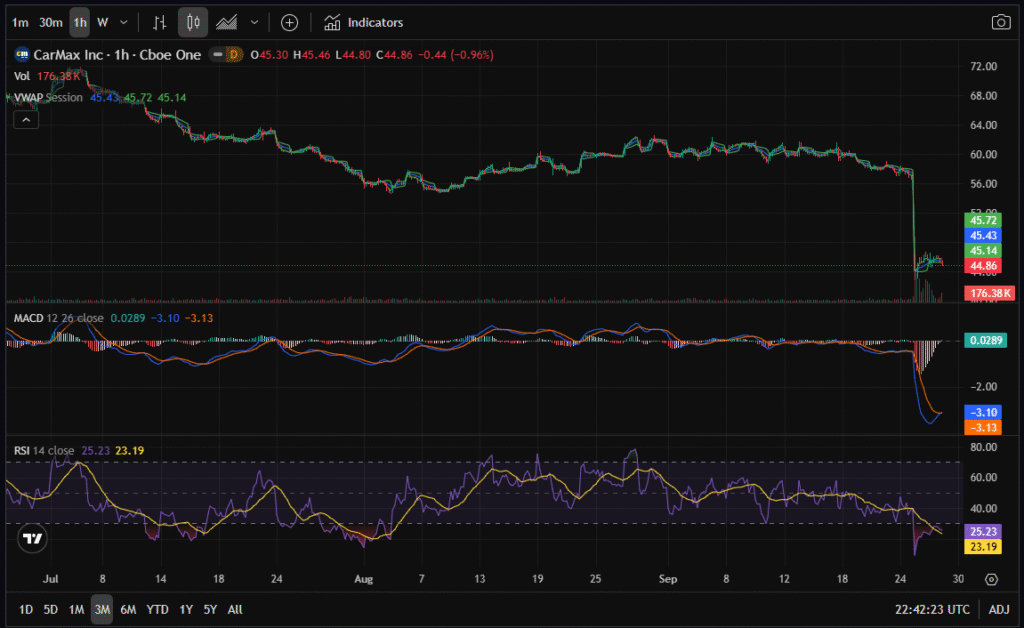Screen dimensions: 1024x628
Task: Select the candlestick chart style icon
Action: coord(193,22)
